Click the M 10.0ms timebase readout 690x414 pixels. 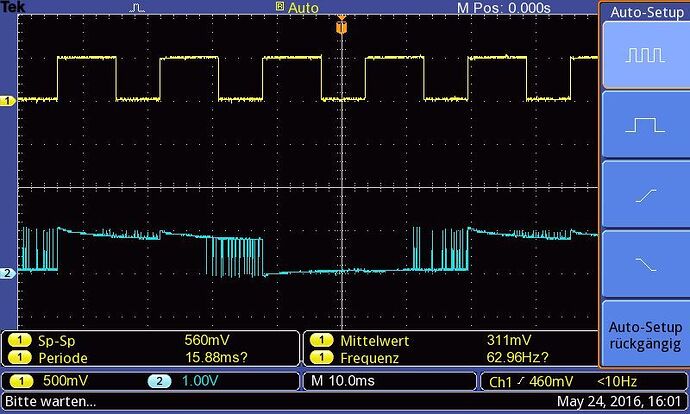(x=345, y=382)
